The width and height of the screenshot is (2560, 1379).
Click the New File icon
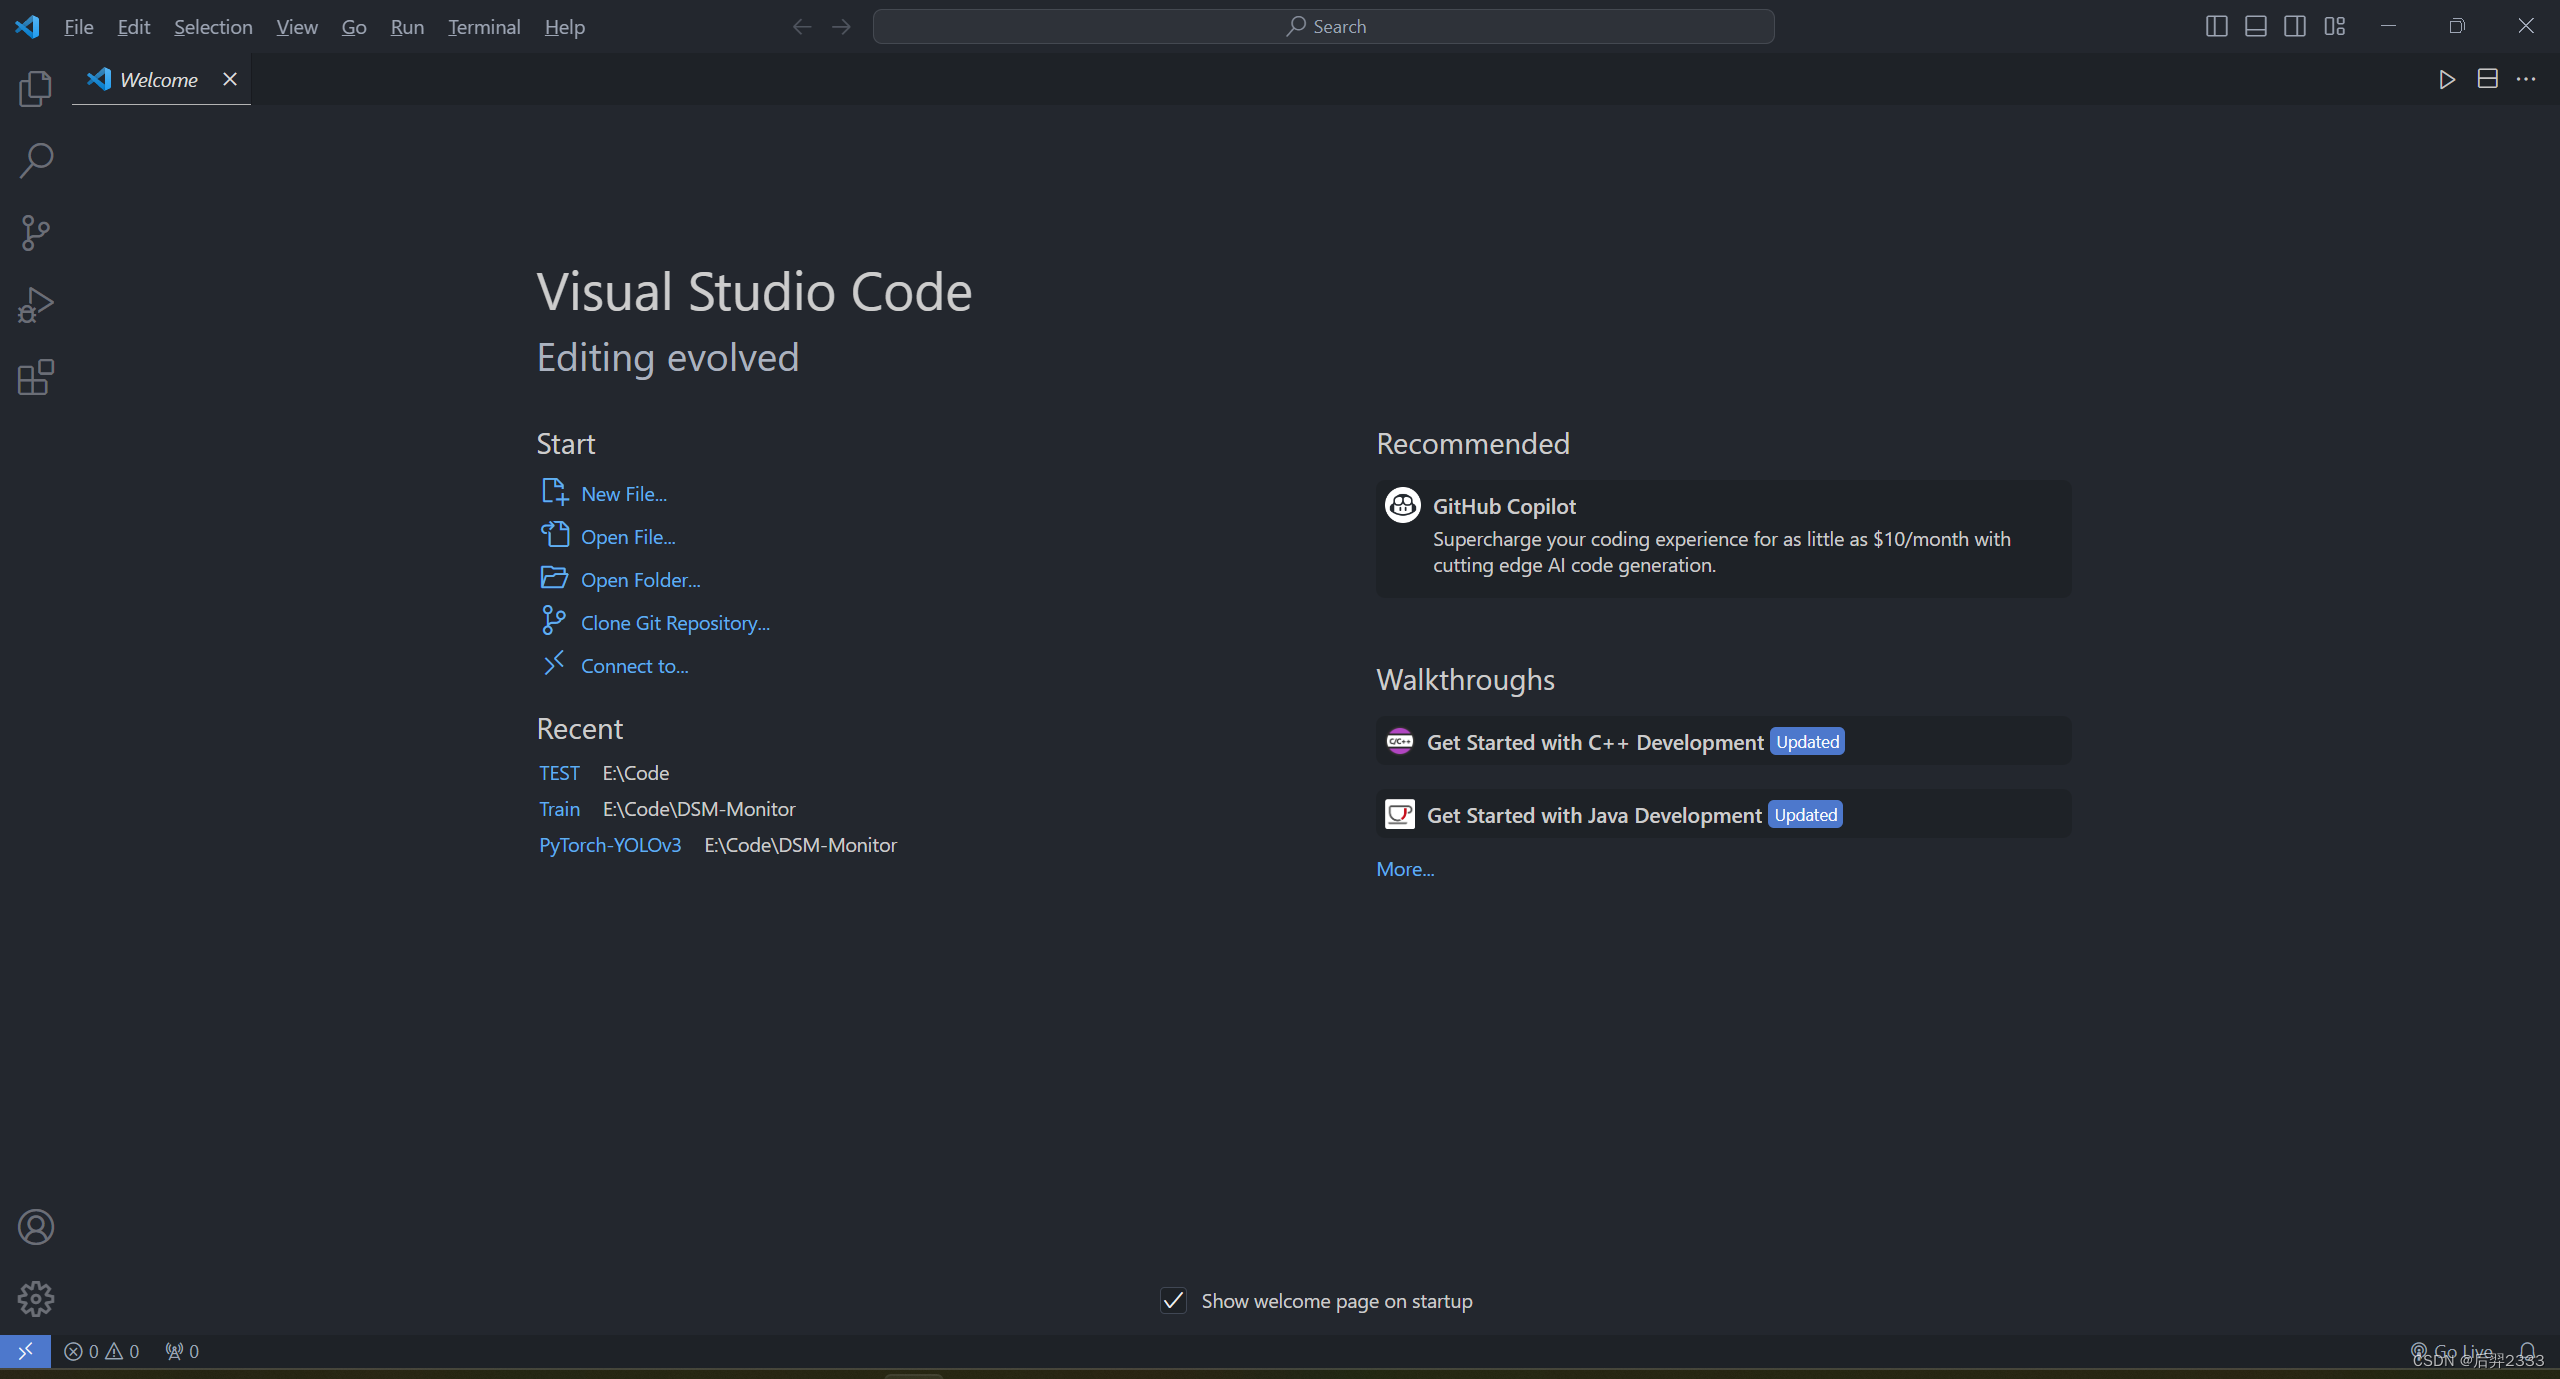[x=554, y=492]
